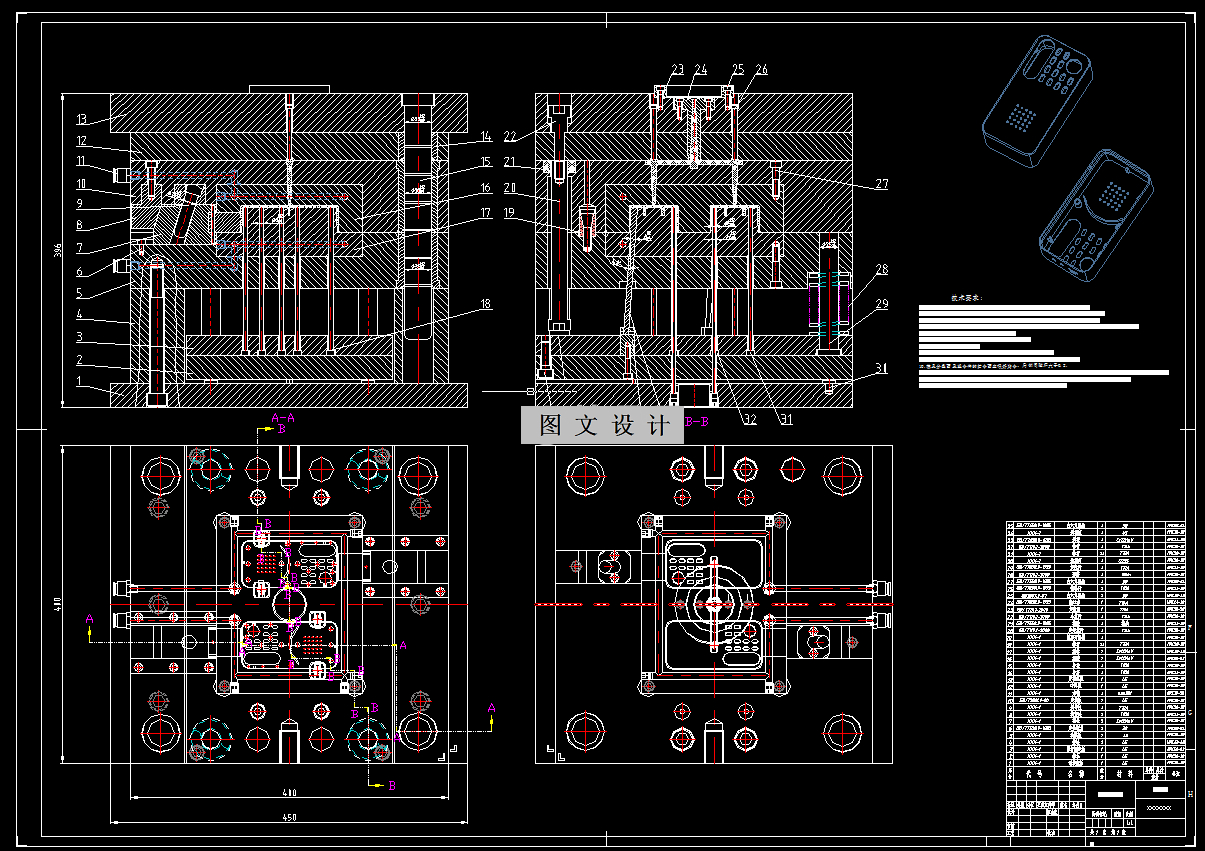
Task: Click part number label 28
Action: point(881,269)
